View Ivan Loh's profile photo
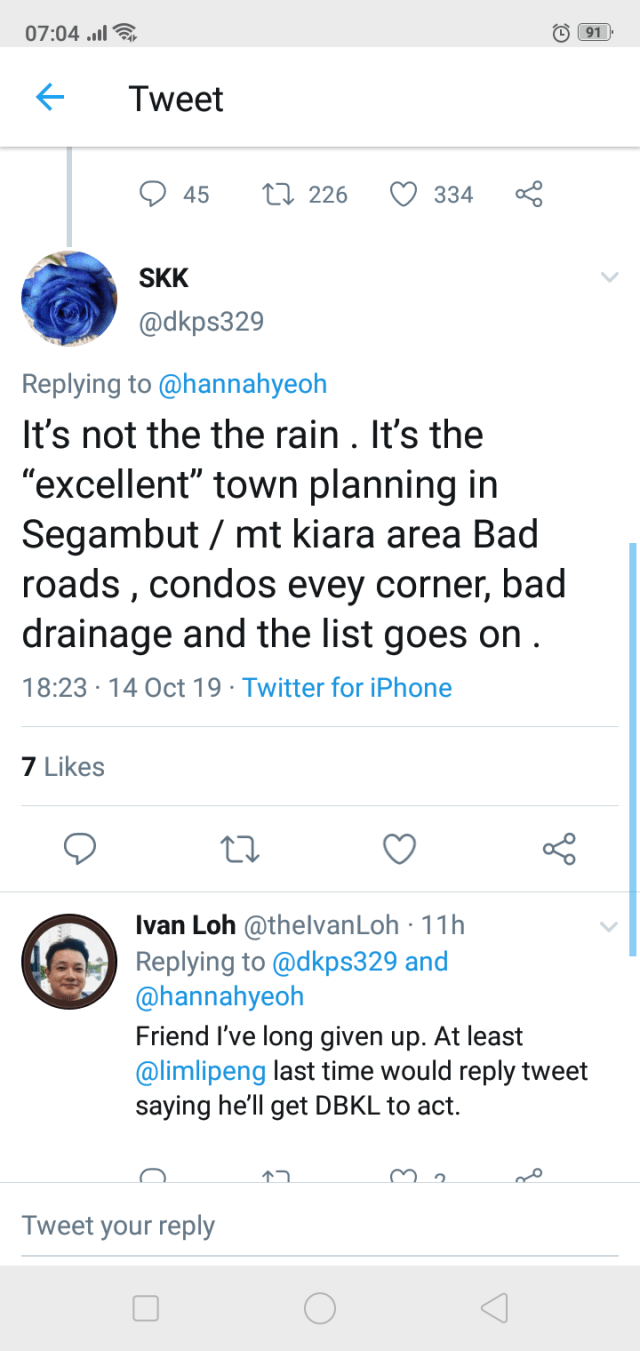 (x=69, y=961)
